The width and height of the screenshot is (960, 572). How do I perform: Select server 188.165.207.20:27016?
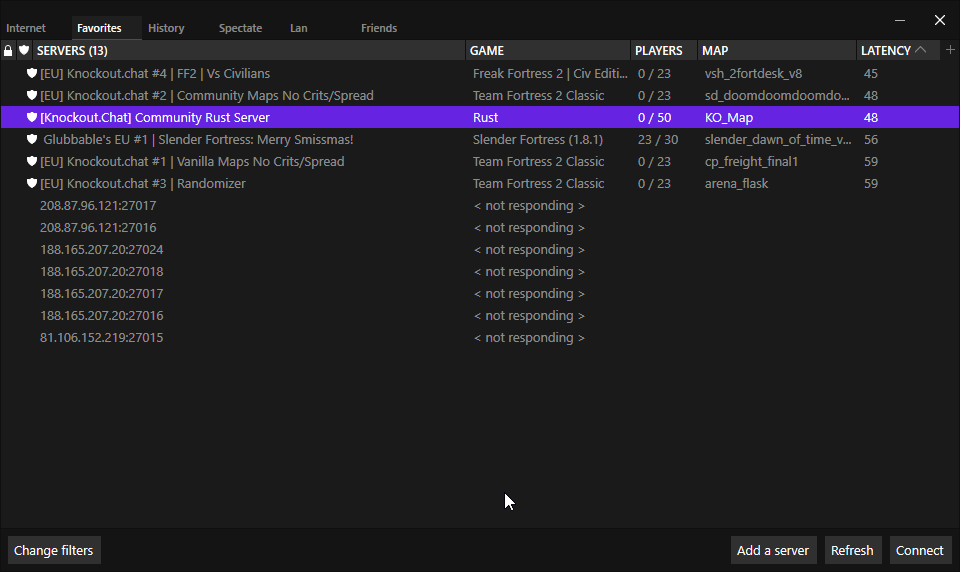pyautogui.click(x=480, y=316)
